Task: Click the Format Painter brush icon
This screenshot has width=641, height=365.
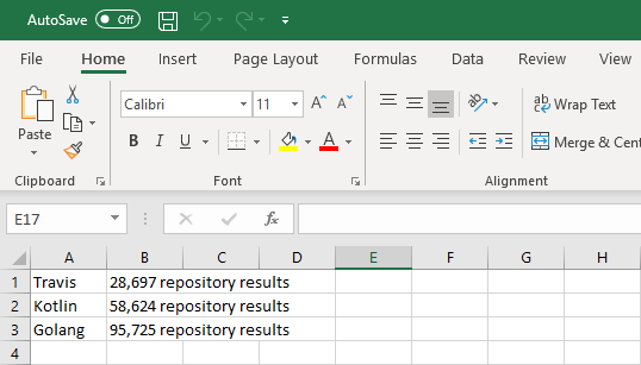Action: tap(73, 150)
